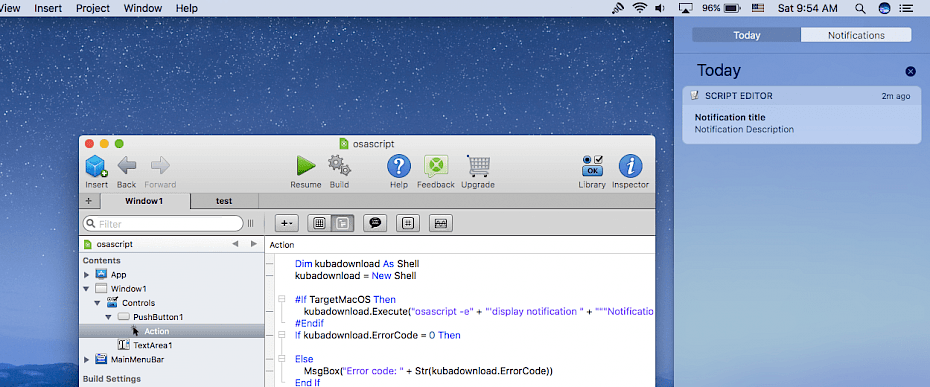Select TextArea1 in the navigator
Screen dimensions: 930x387
(x=153, y=345)
